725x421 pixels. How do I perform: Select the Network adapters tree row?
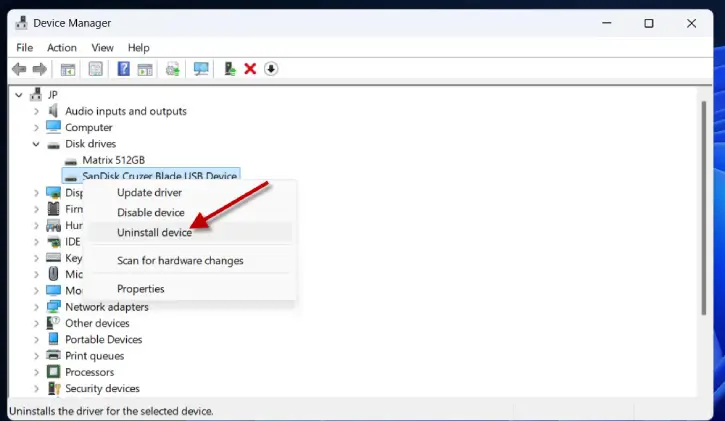(x=107, y=307)
